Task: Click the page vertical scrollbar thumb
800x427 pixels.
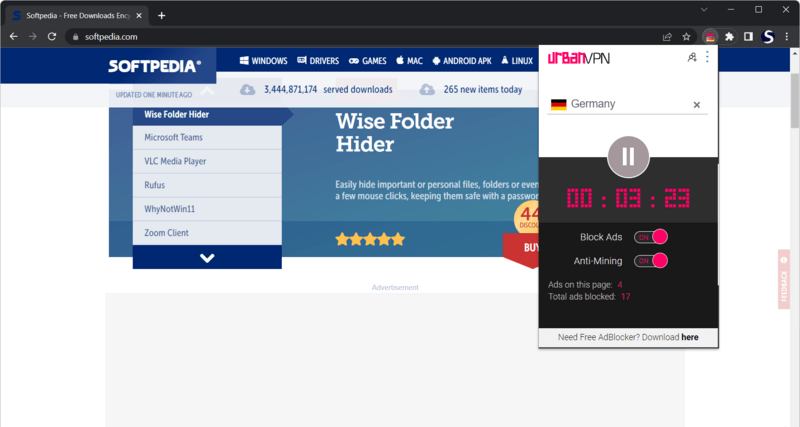Action: click(795, 101)
